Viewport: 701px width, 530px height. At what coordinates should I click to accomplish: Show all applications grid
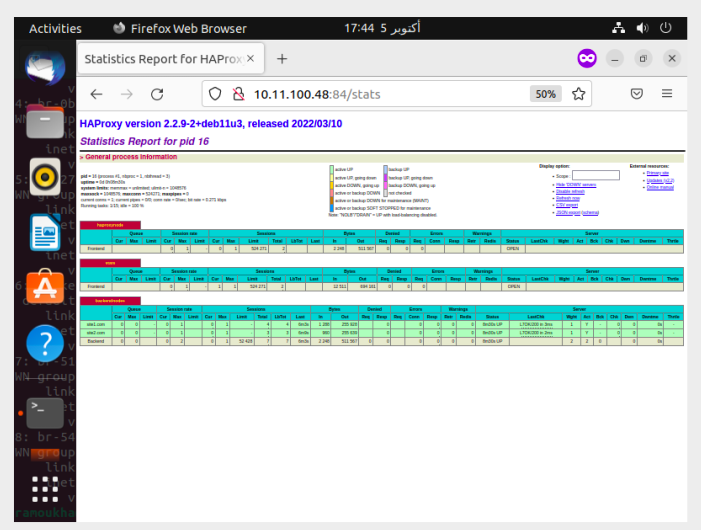[x=45, y=489]
